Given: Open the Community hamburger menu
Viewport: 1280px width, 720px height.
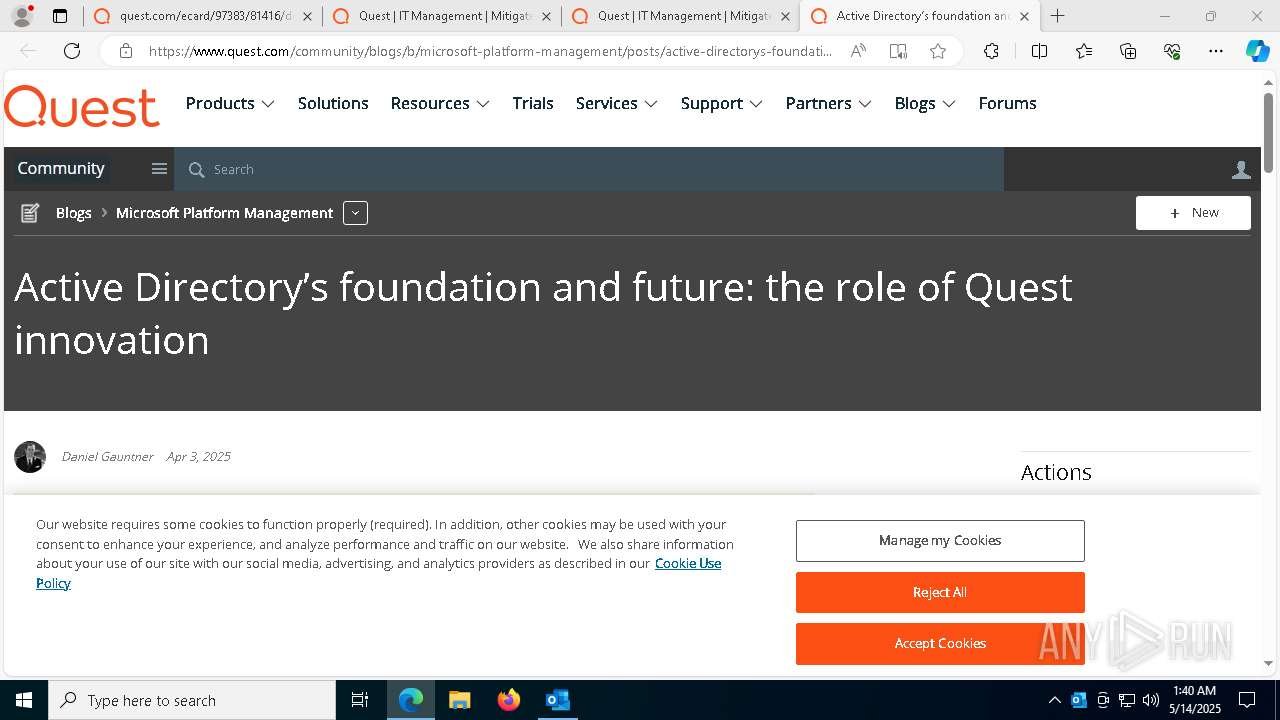Looking at the screenshot, I should (x=159, y=169).
